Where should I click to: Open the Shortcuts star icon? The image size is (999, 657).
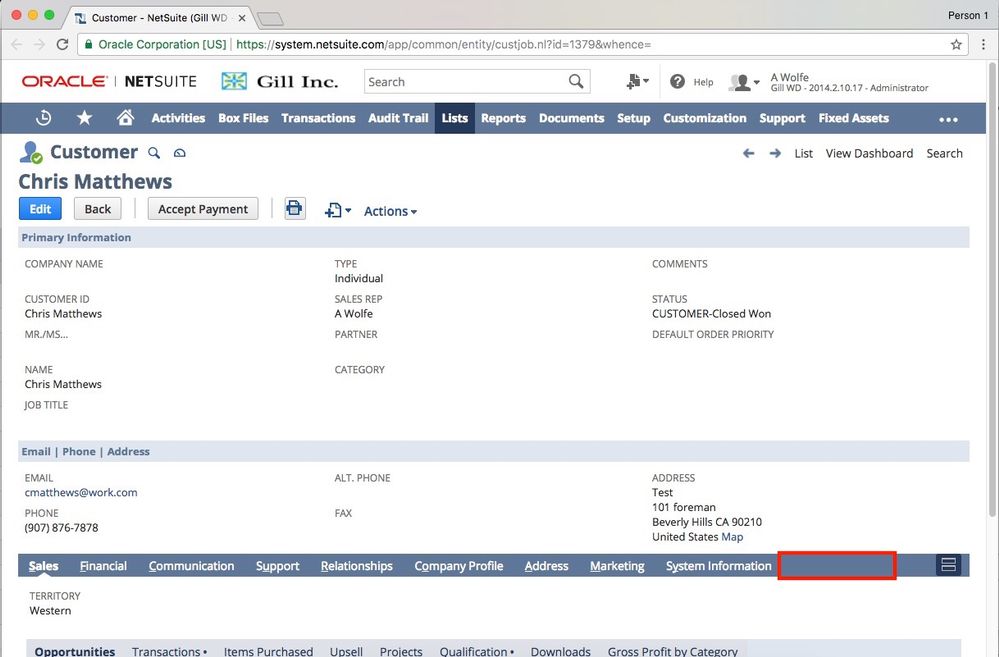point(85,118)
